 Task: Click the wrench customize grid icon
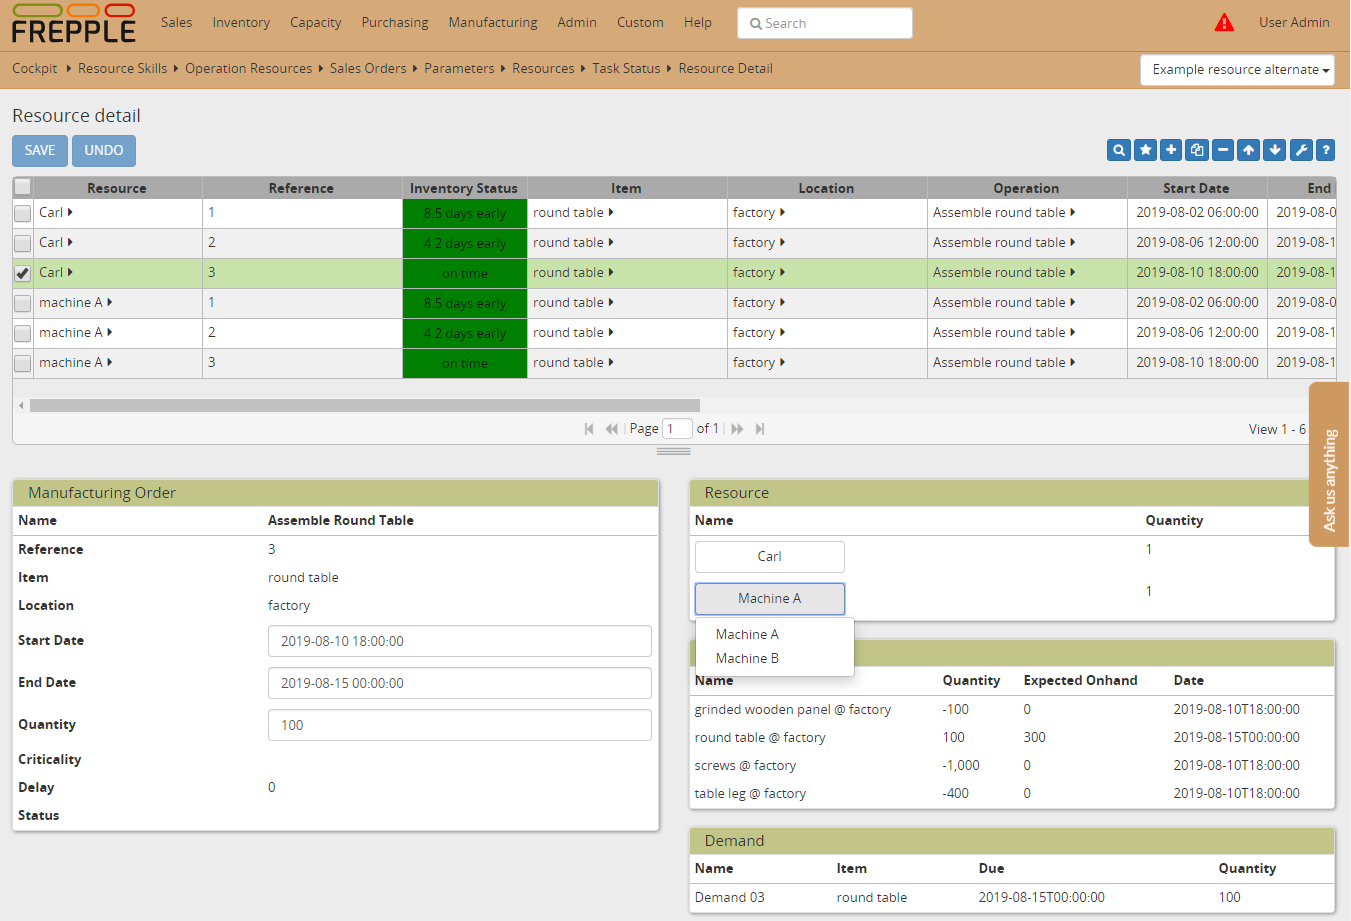1301,150
